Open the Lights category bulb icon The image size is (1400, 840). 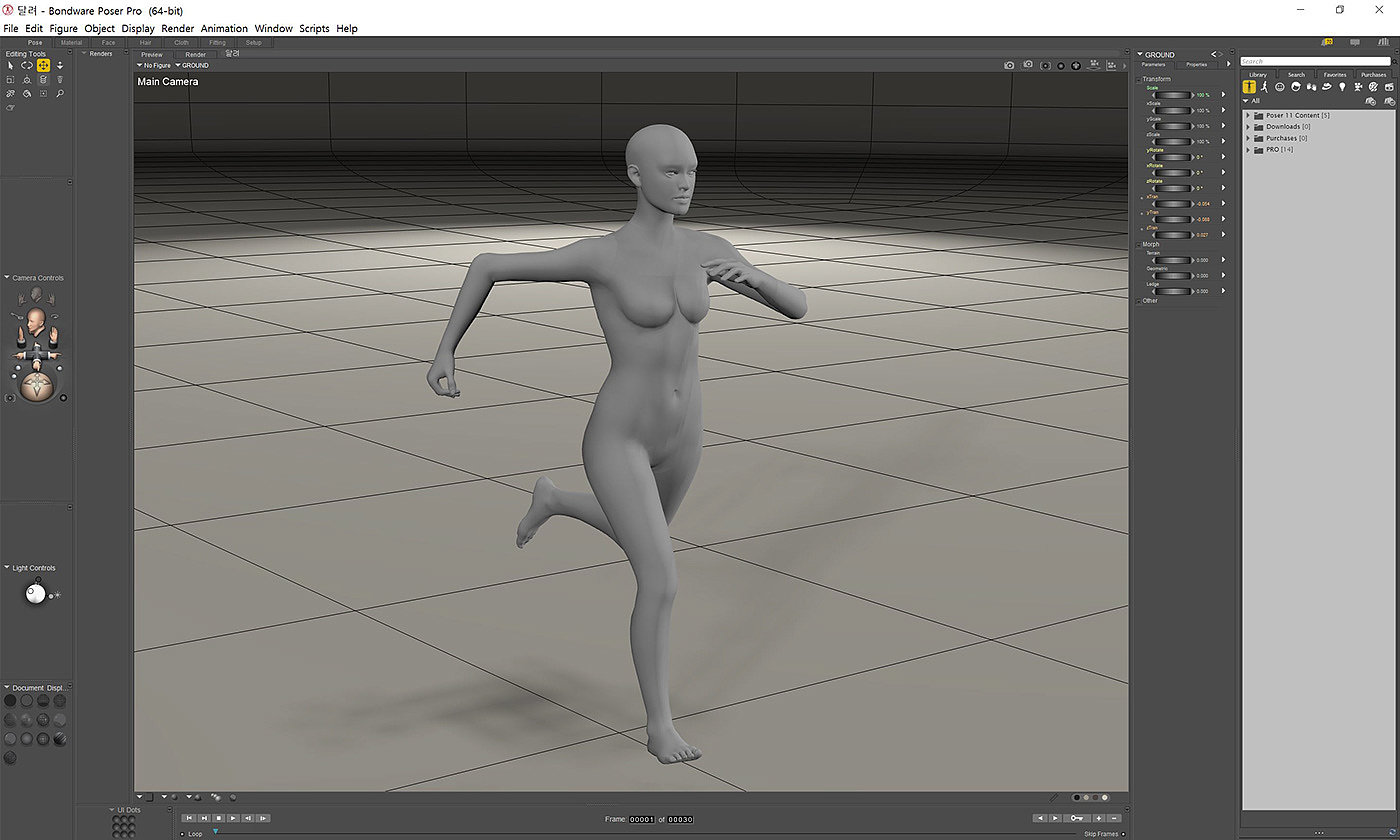tap(1342, 87)
